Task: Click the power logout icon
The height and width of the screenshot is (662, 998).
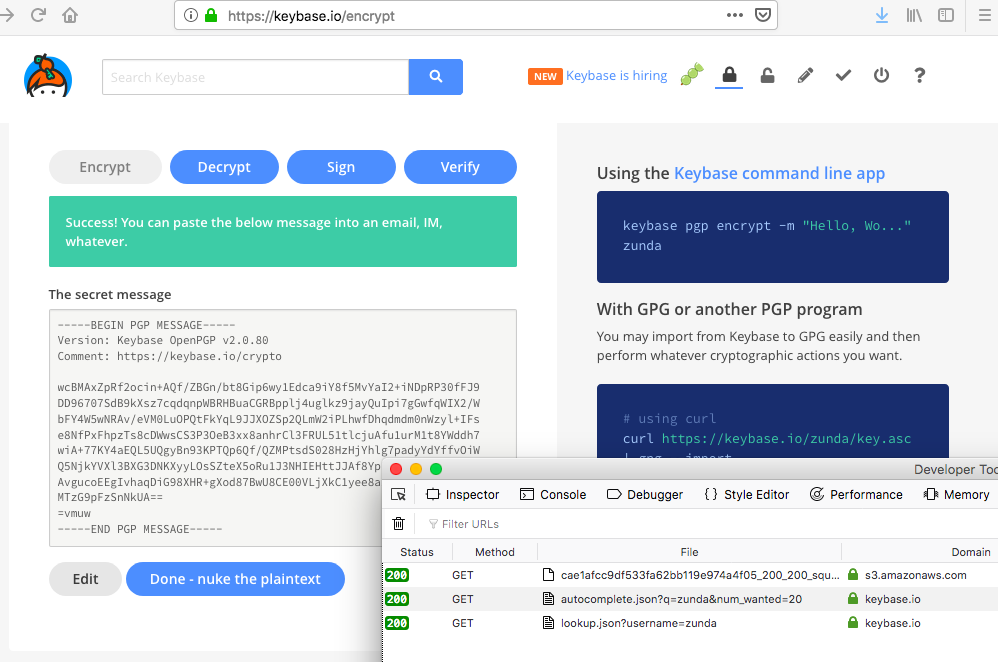Action: click(881, 75)
